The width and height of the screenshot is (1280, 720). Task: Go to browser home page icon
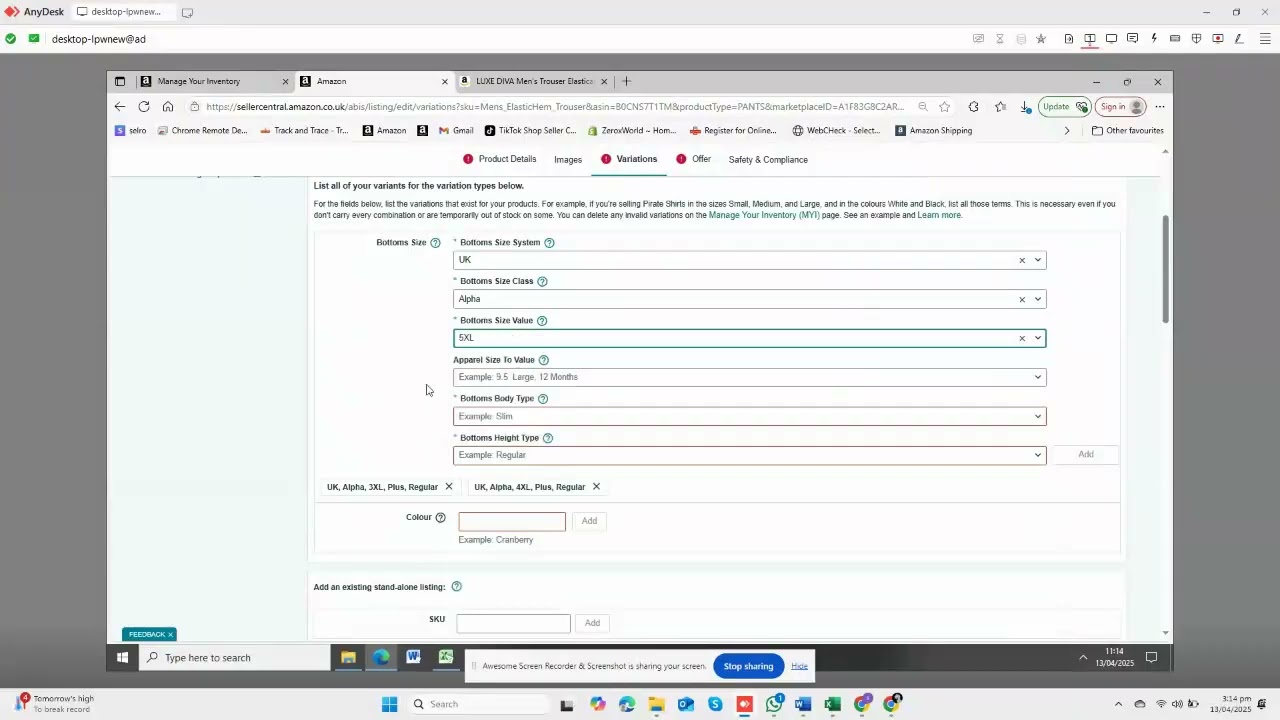[168, 107]
